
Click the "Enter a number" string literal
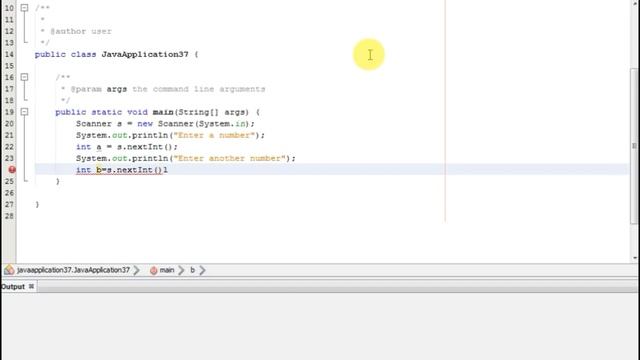[215, 135]
